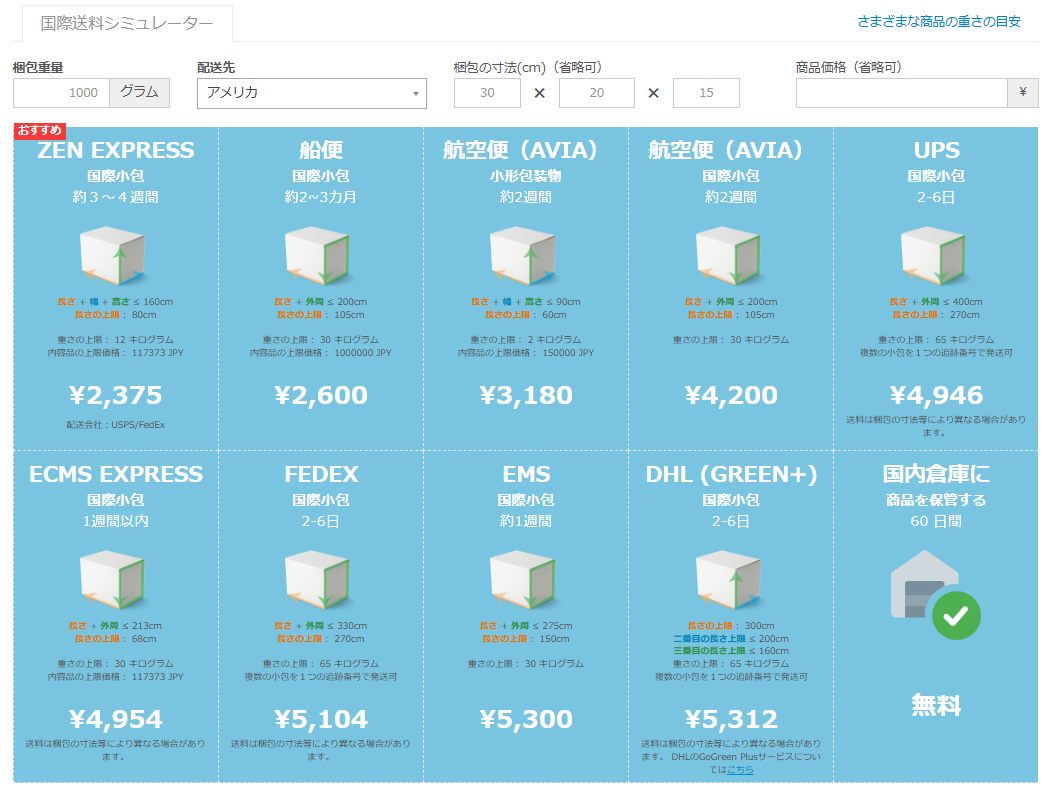Image resolution: width=1047 pixels, height=792 pixels.
Task: Click the red おすすめ badge
Action: click(39, 130)
